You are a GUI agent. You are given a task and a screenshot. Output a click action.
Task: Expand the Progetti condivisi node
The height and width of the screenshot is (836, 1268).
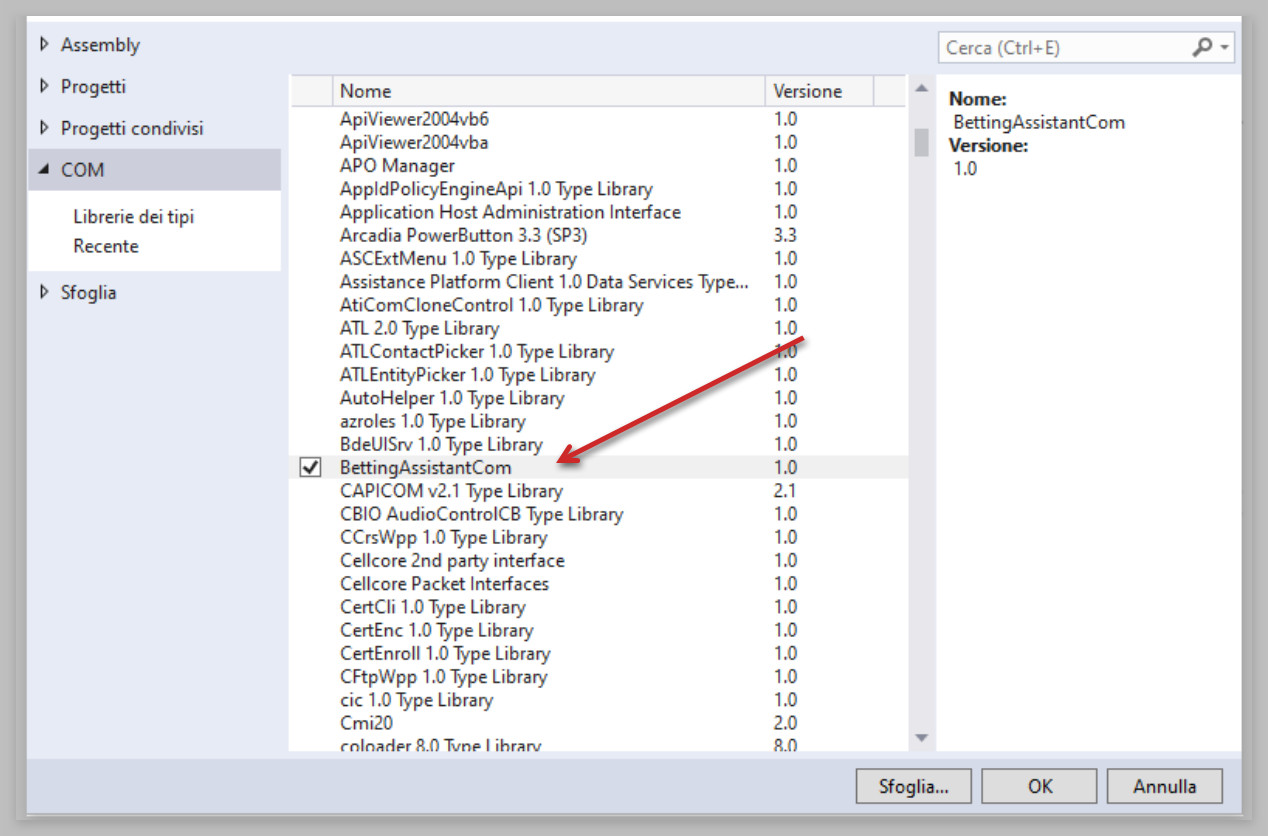pos(44,129)
